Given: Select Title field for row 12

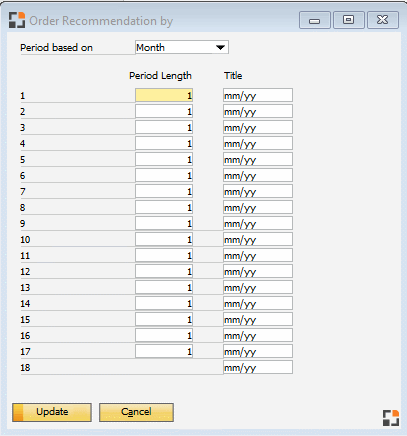Looking at the screenshot, I should 258,271.
